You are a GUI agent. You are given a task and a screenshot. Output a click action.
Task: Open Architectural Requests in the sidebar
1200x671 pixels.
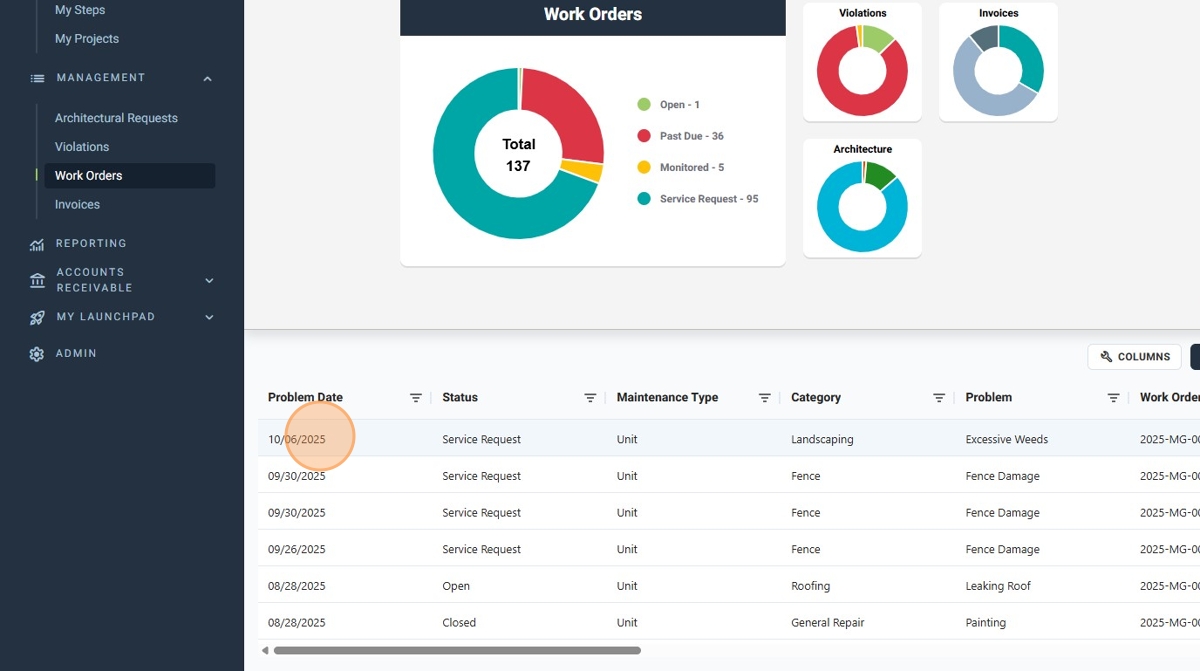[116, 118]
